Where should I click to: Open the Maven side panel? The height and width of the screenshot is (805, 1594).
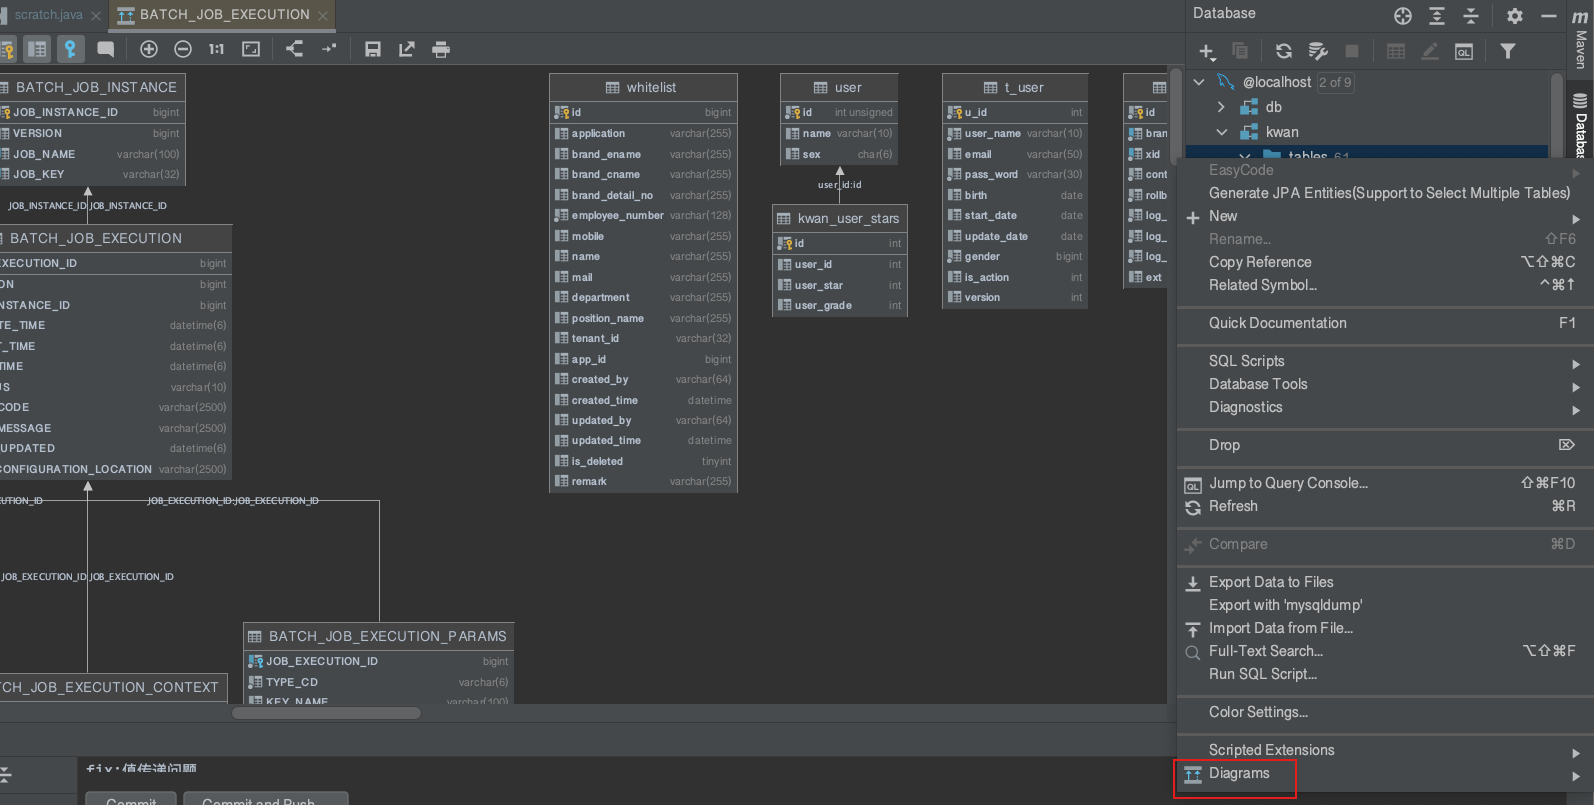(1581, 38)
